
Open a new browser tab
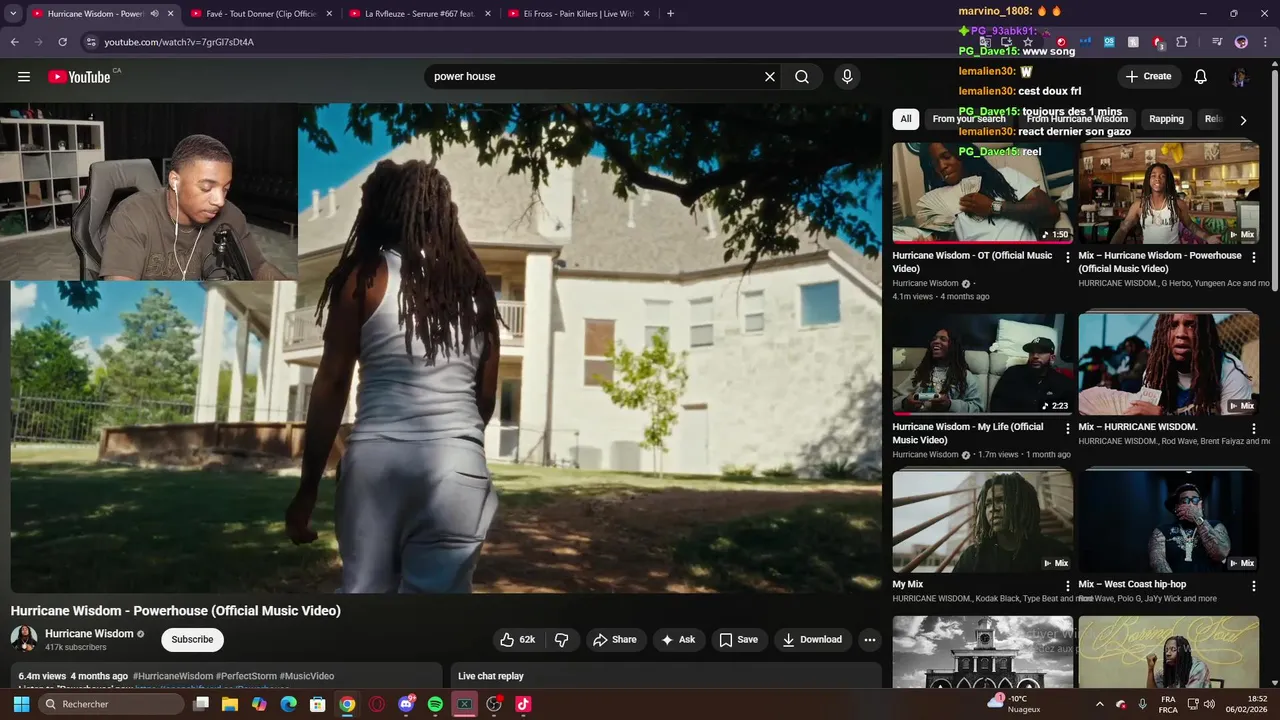(670, 14)
